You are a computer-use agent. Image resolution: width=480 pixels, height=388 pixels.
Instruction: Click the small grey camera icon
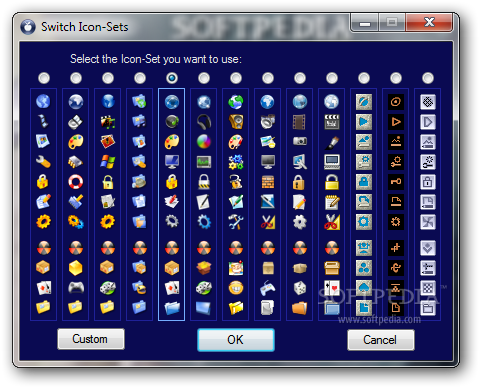(x=300, y=142)
